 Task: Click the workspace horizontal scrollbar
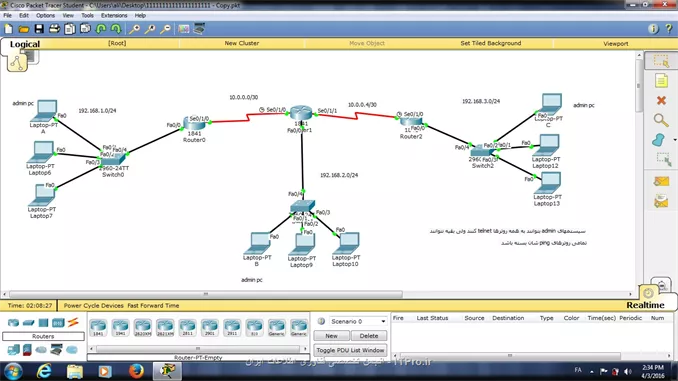206,294
